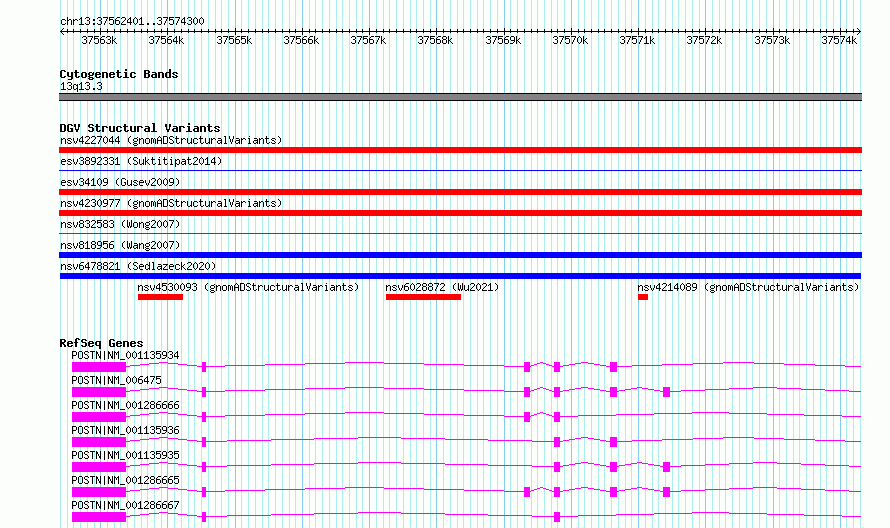Click the POSTN|NM_001286667 transcript label
Screen dimensions: 890x528
tap(125, 505)
